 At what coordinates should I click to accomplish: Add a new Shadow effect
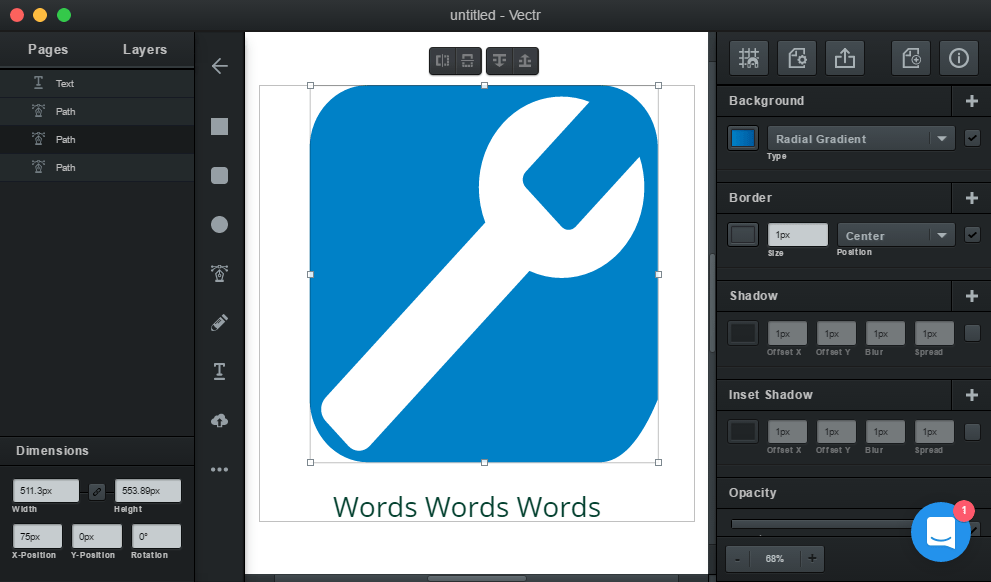(x=971, y=295)
